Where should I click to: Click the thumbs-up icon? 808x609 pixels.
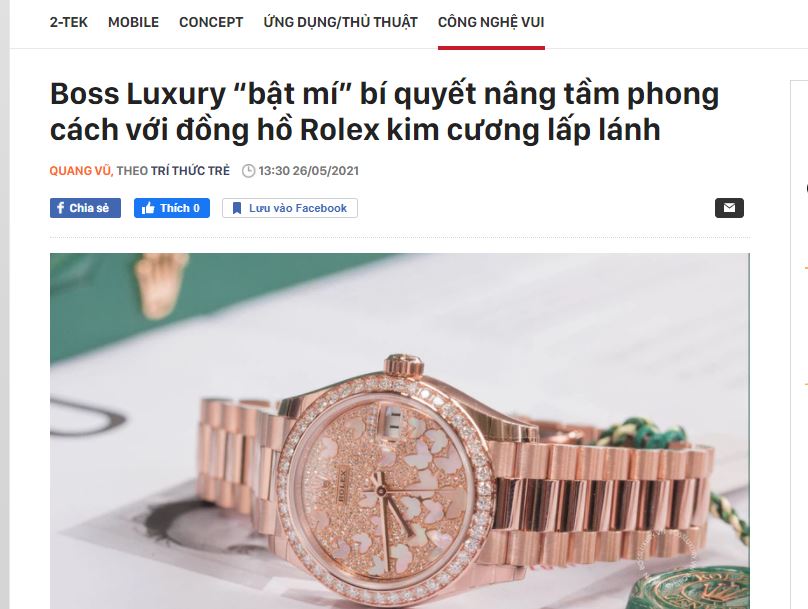148,208
